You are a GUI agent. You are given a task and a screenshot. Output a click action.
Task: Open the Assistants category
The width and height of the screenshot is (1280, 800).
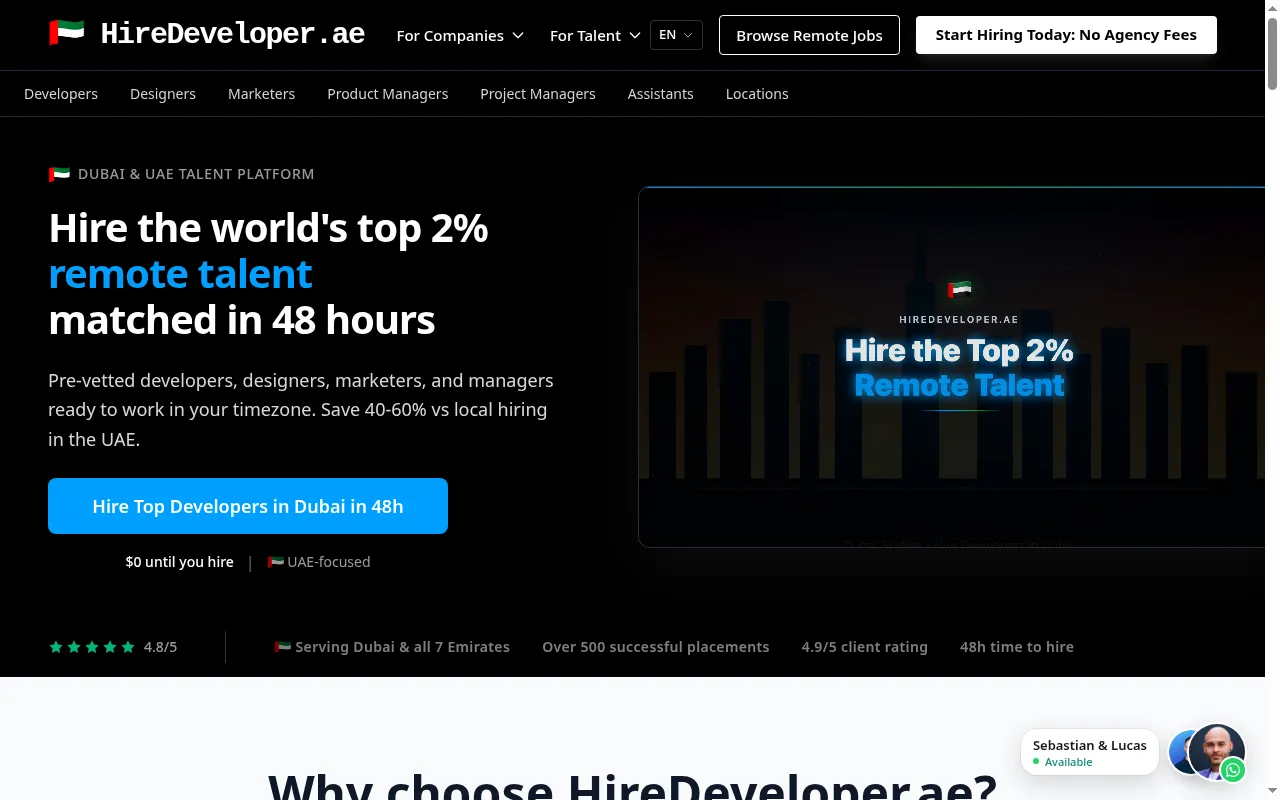(x=660, y=94)
